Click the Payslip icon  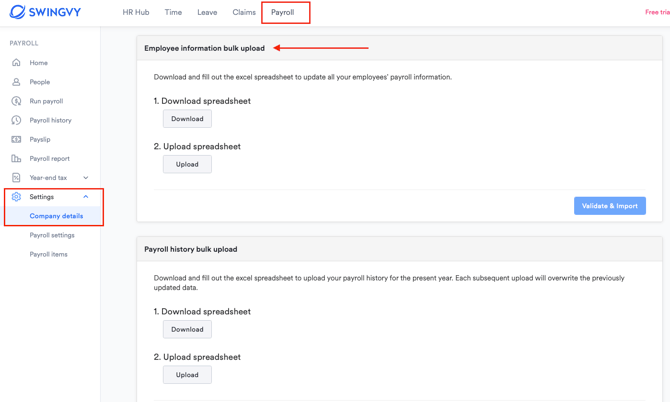point(16,139)
